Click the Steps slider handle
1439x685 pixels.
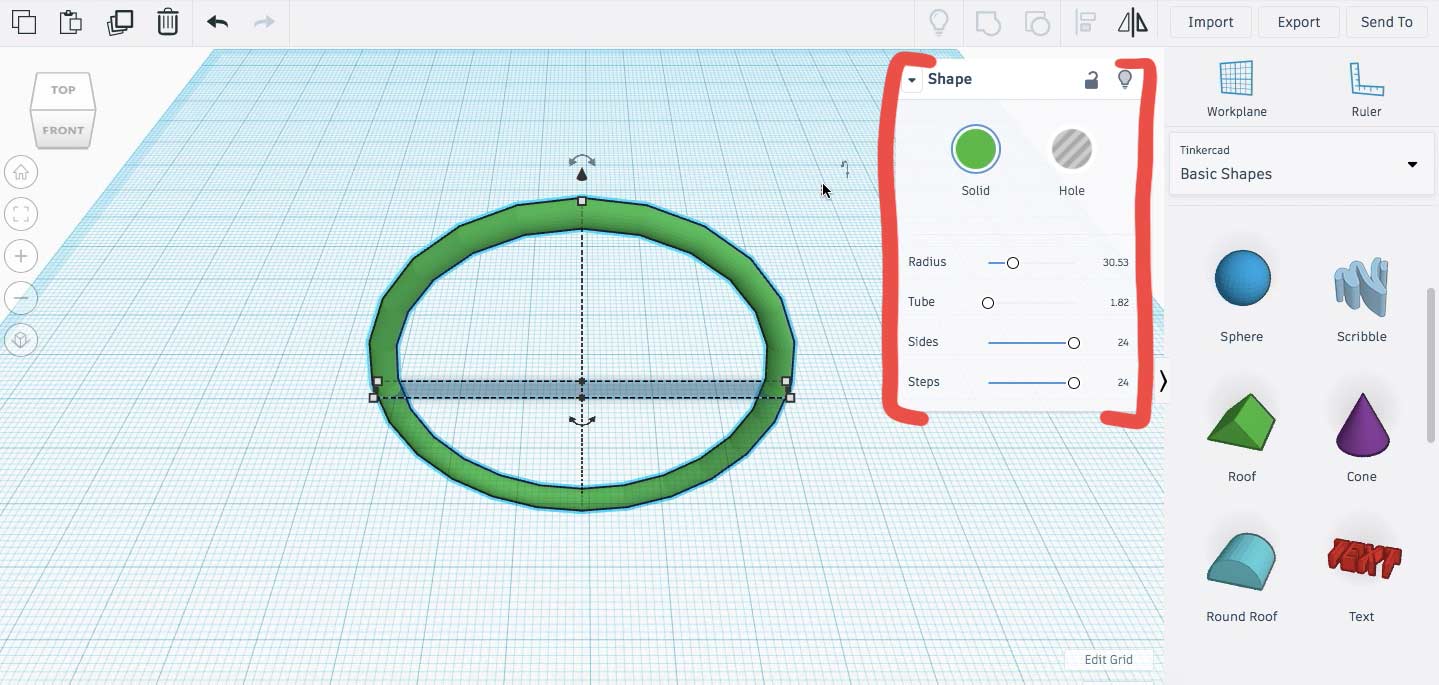tap(1074, 383)
